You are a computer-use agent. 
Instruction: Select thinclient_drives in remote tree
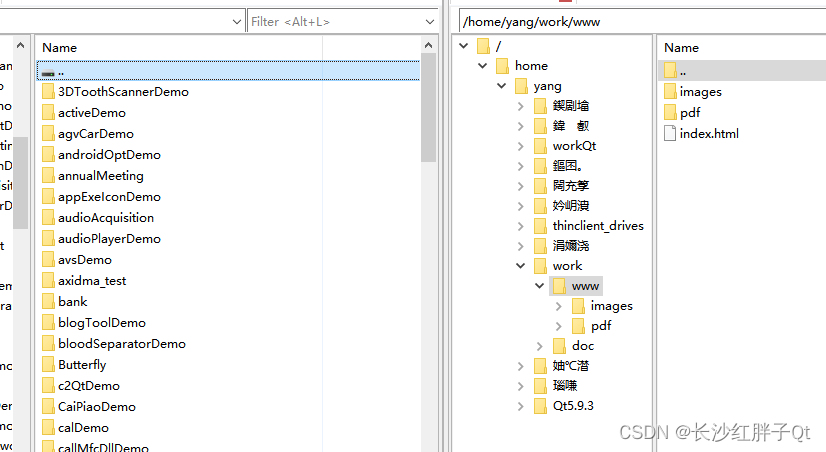point(598,226)
